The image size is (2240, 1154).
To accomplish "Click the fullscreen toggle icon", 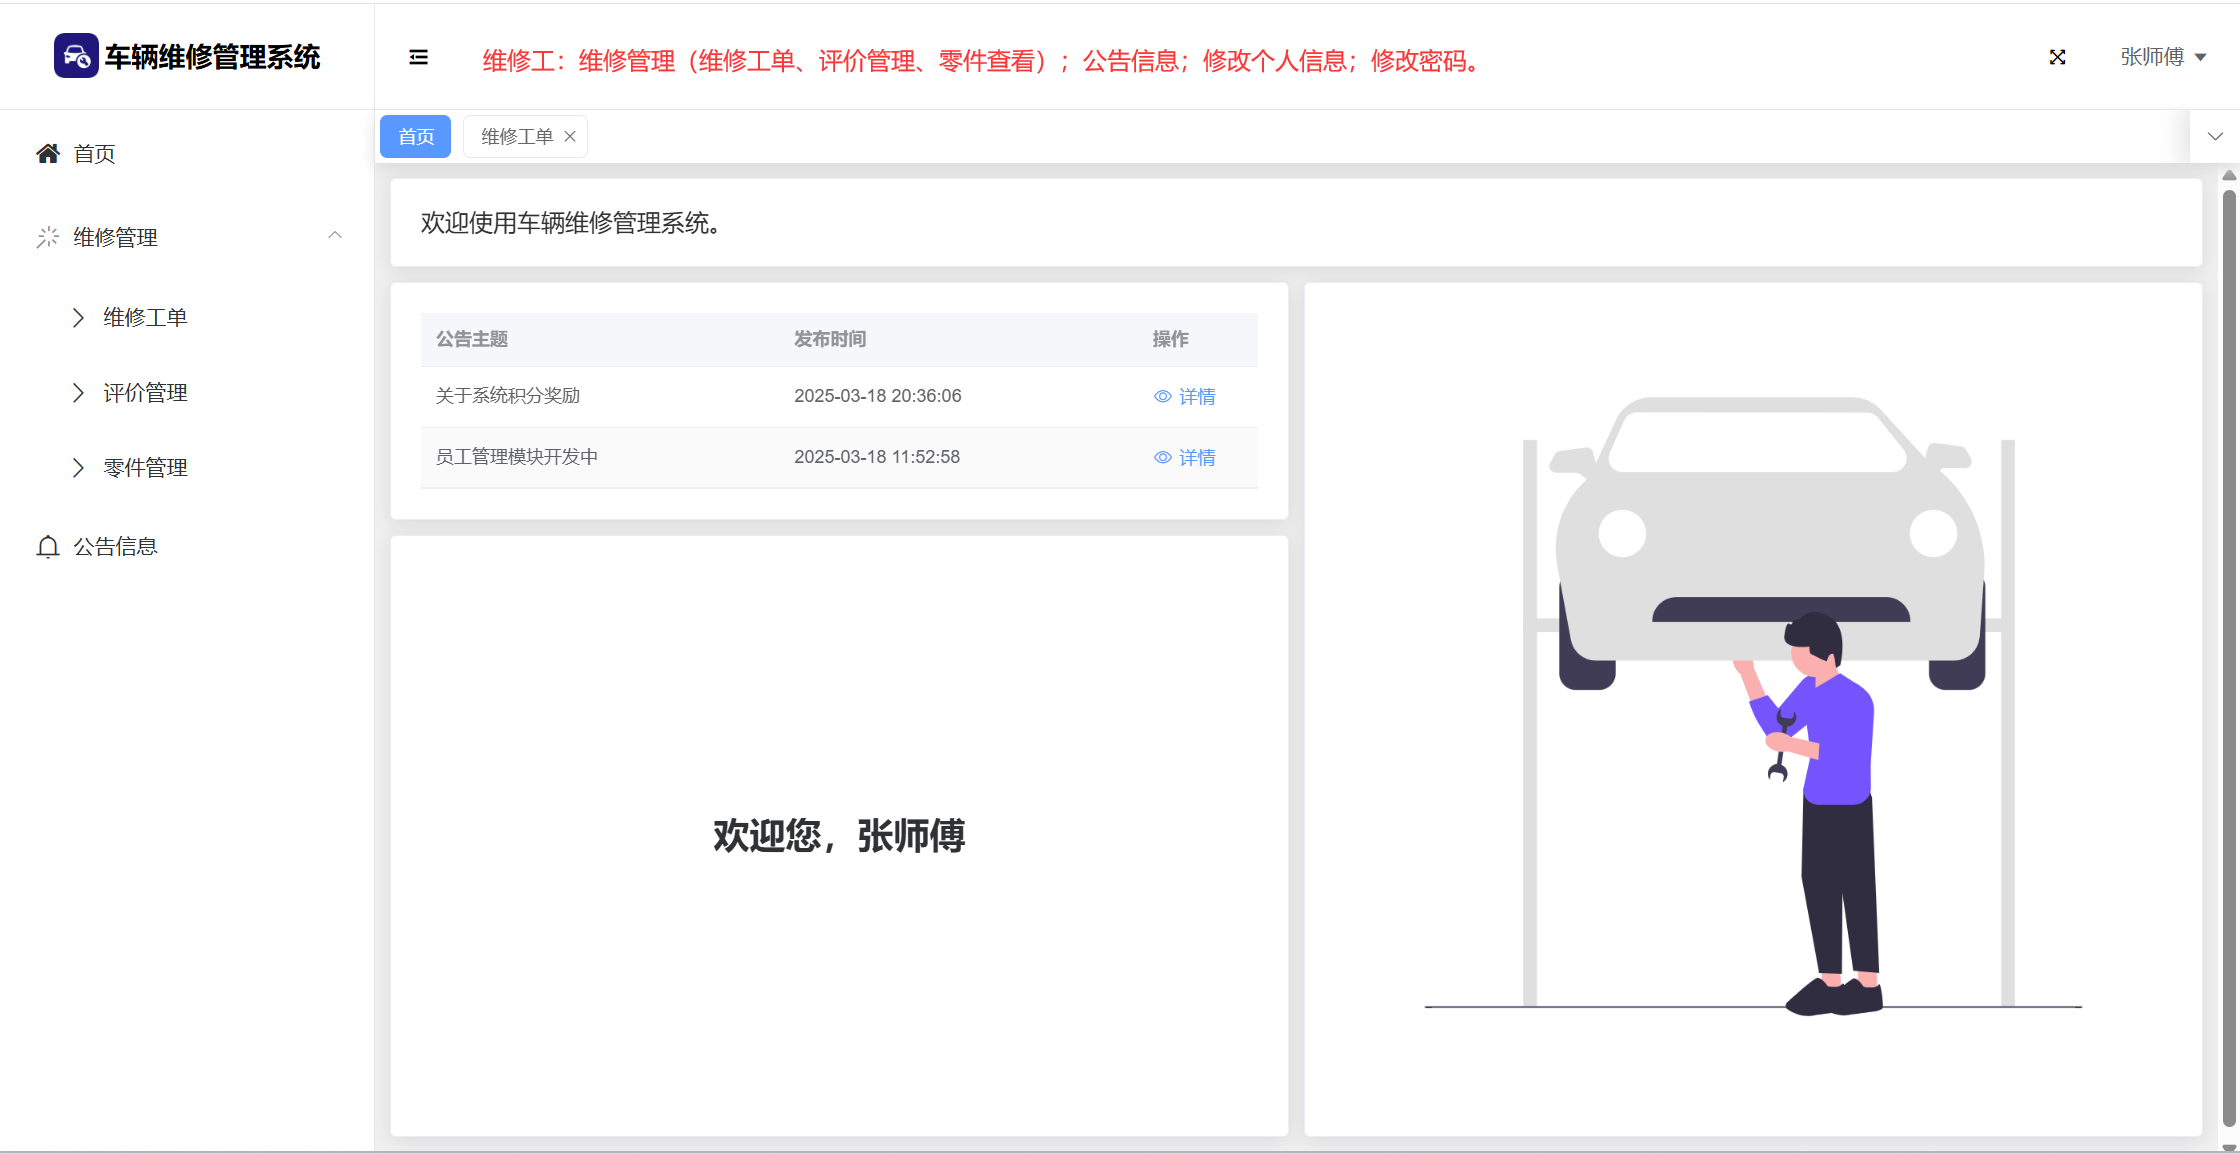I will coord(2057,57).
